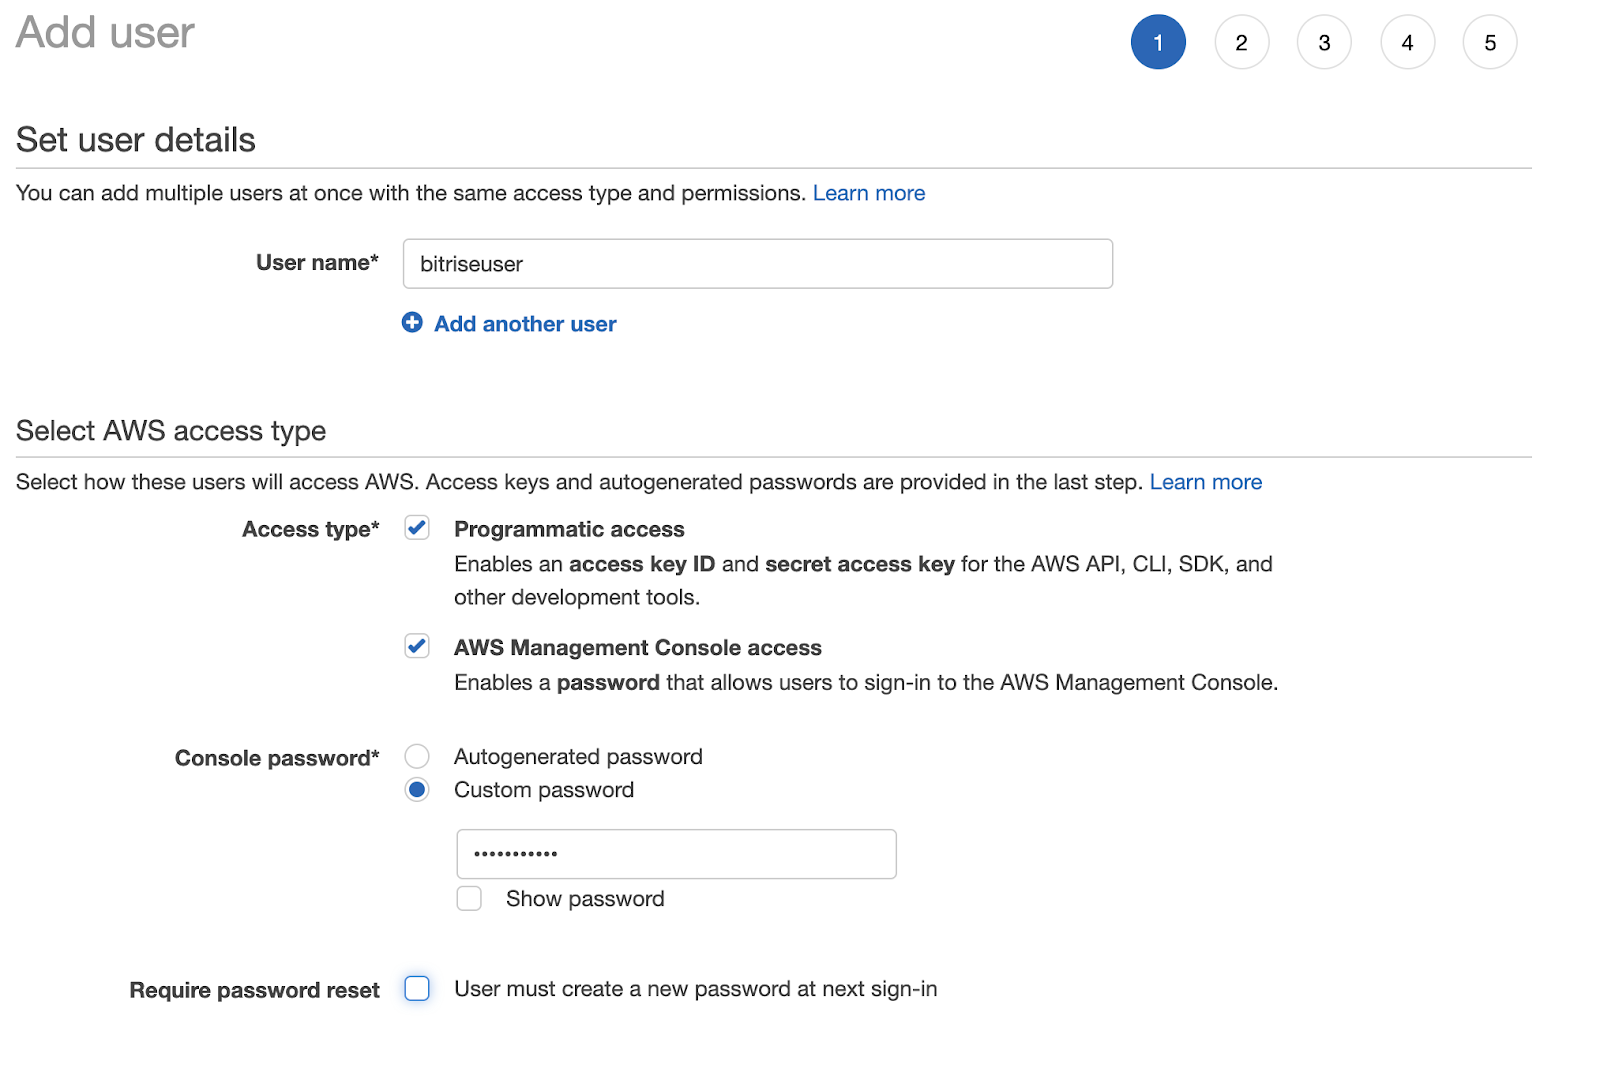Uncheck the Programmatic access checkbox
The image size is (1600, 1072).
tap(417, 528)
